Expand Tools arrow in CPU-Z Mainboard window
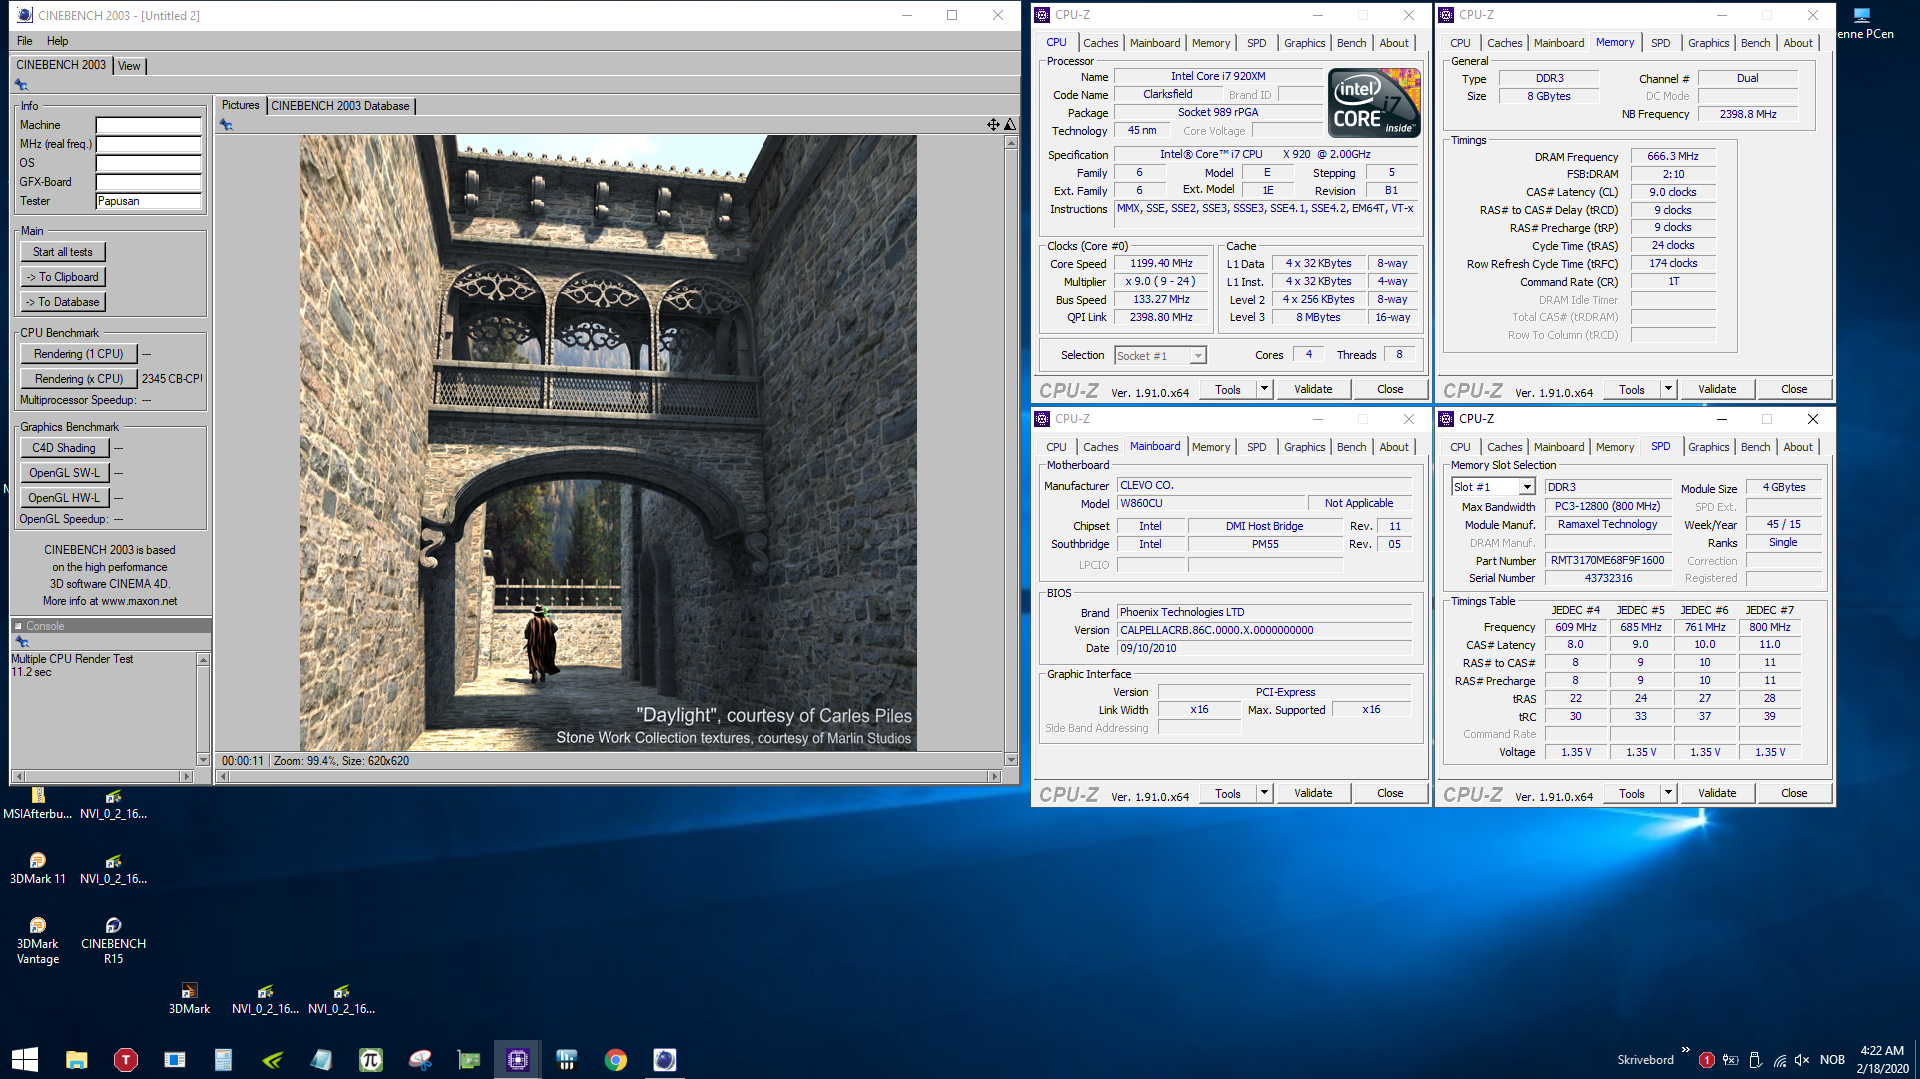 [1264, 793]
